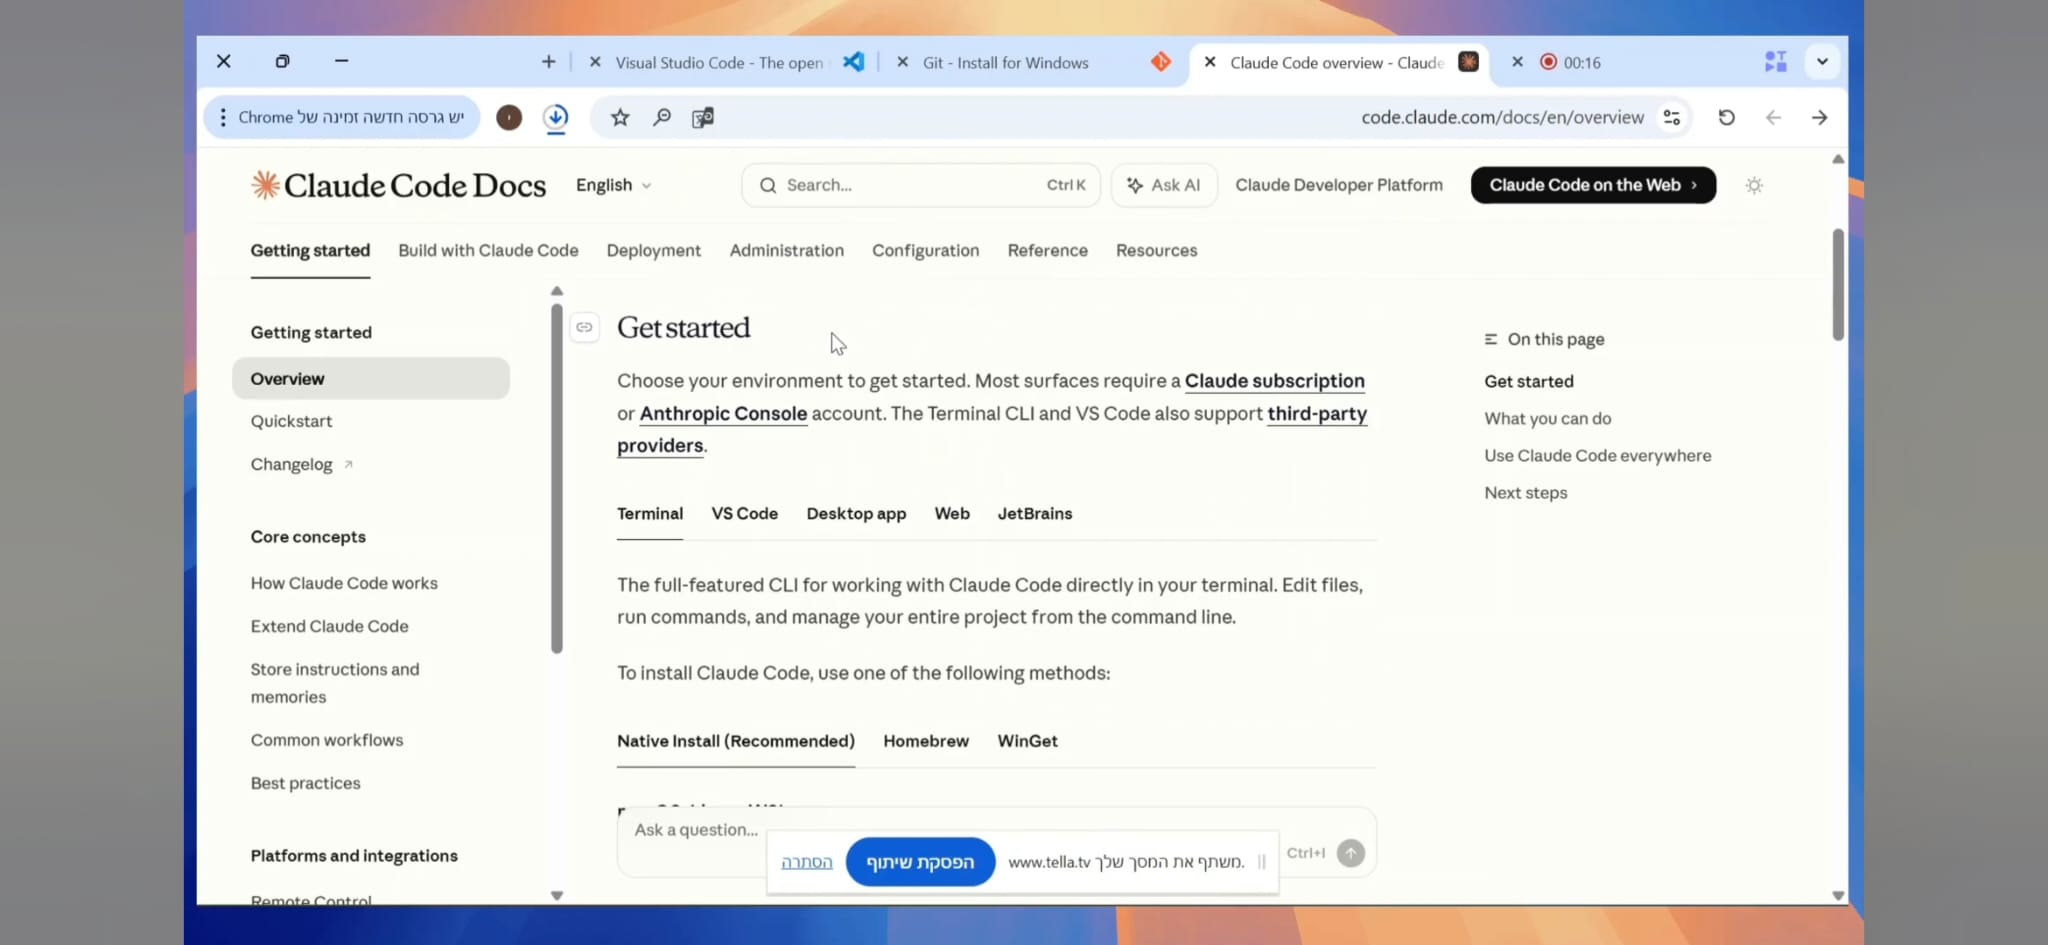Click the sidebar scroll down arrow
This screenshot has width=2048, height=945.
click(x=557, y=895)
